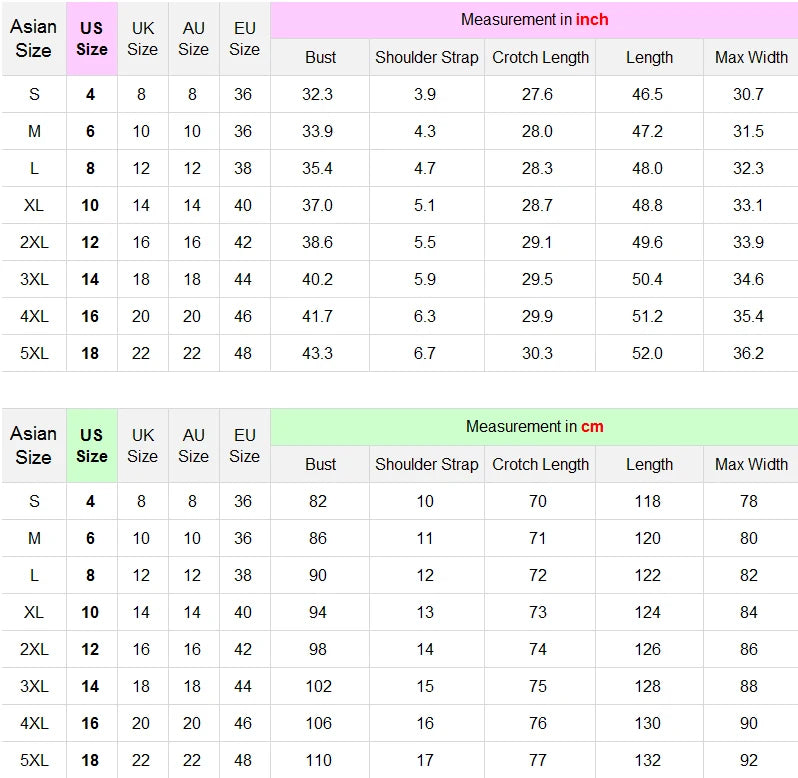
Task: Click the 110 bust value
Action: point(317,760)
